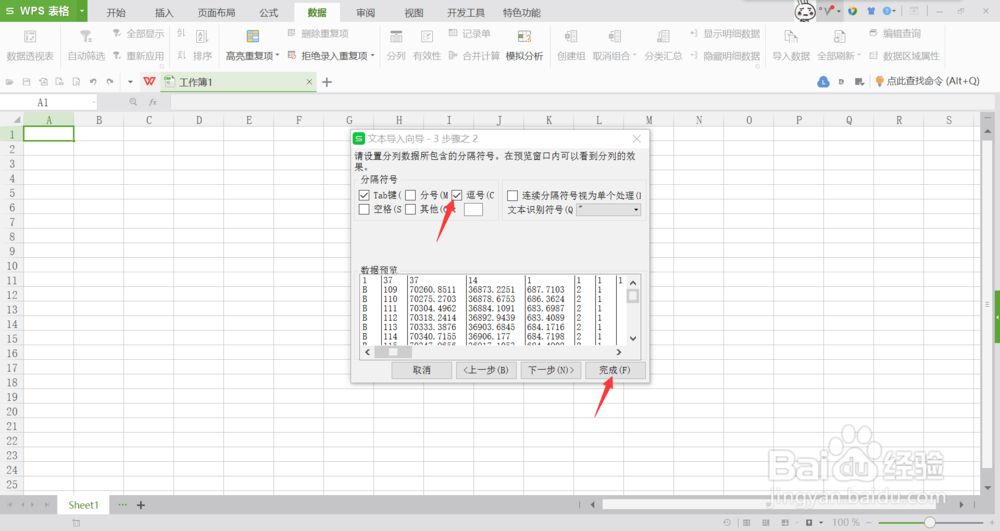Viewport: 1000px width, 531px height.
Task: Click the preview horizontal scrollbar thumb
Action: 393,352
